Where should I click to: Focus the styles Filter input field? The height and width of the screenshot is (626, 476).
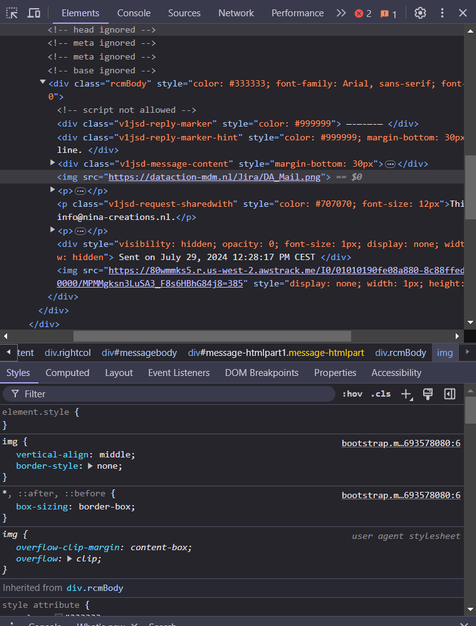point(169,394)
